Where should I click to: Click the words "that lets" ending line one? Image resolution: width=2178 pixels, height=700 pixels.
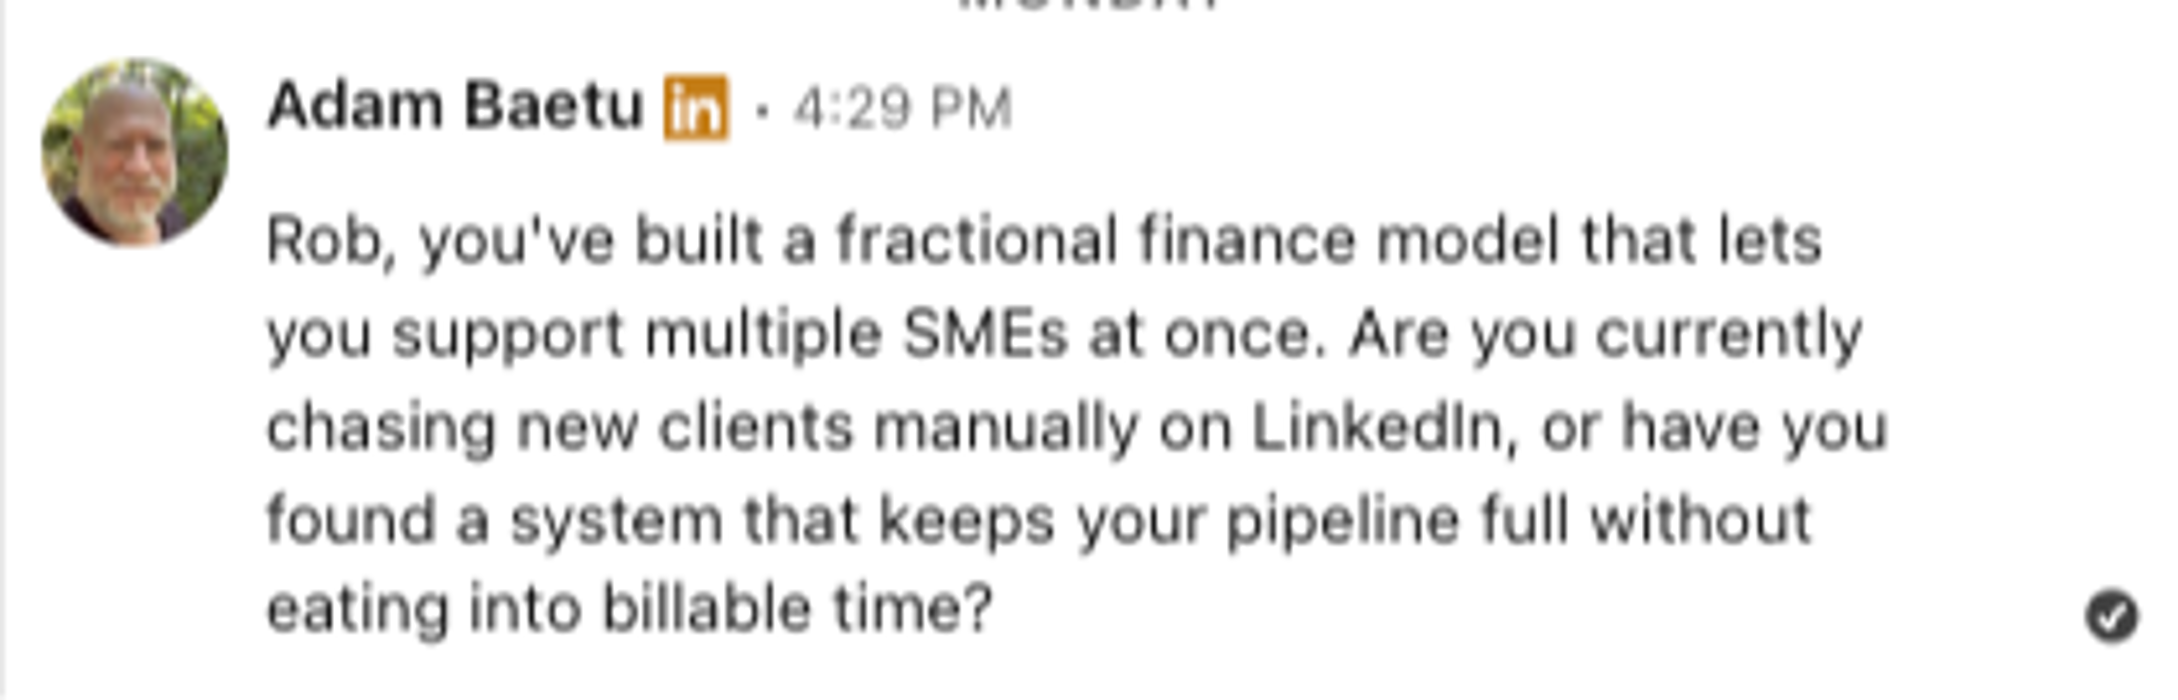(x=1700, y=241)
